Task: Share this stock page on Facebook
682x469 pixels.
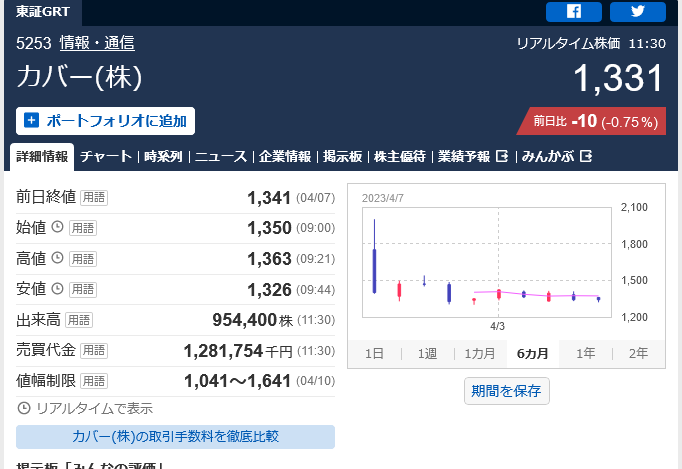Action: [574, 11]
